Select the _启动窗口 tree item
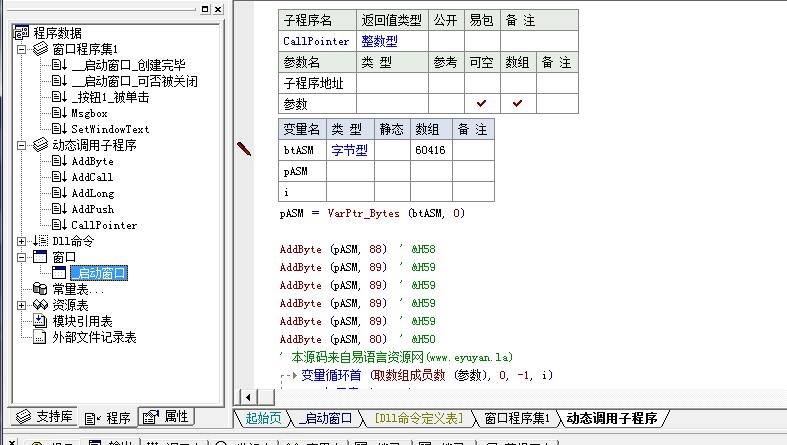This screenshot has width=787, height=445. [99, 273]
